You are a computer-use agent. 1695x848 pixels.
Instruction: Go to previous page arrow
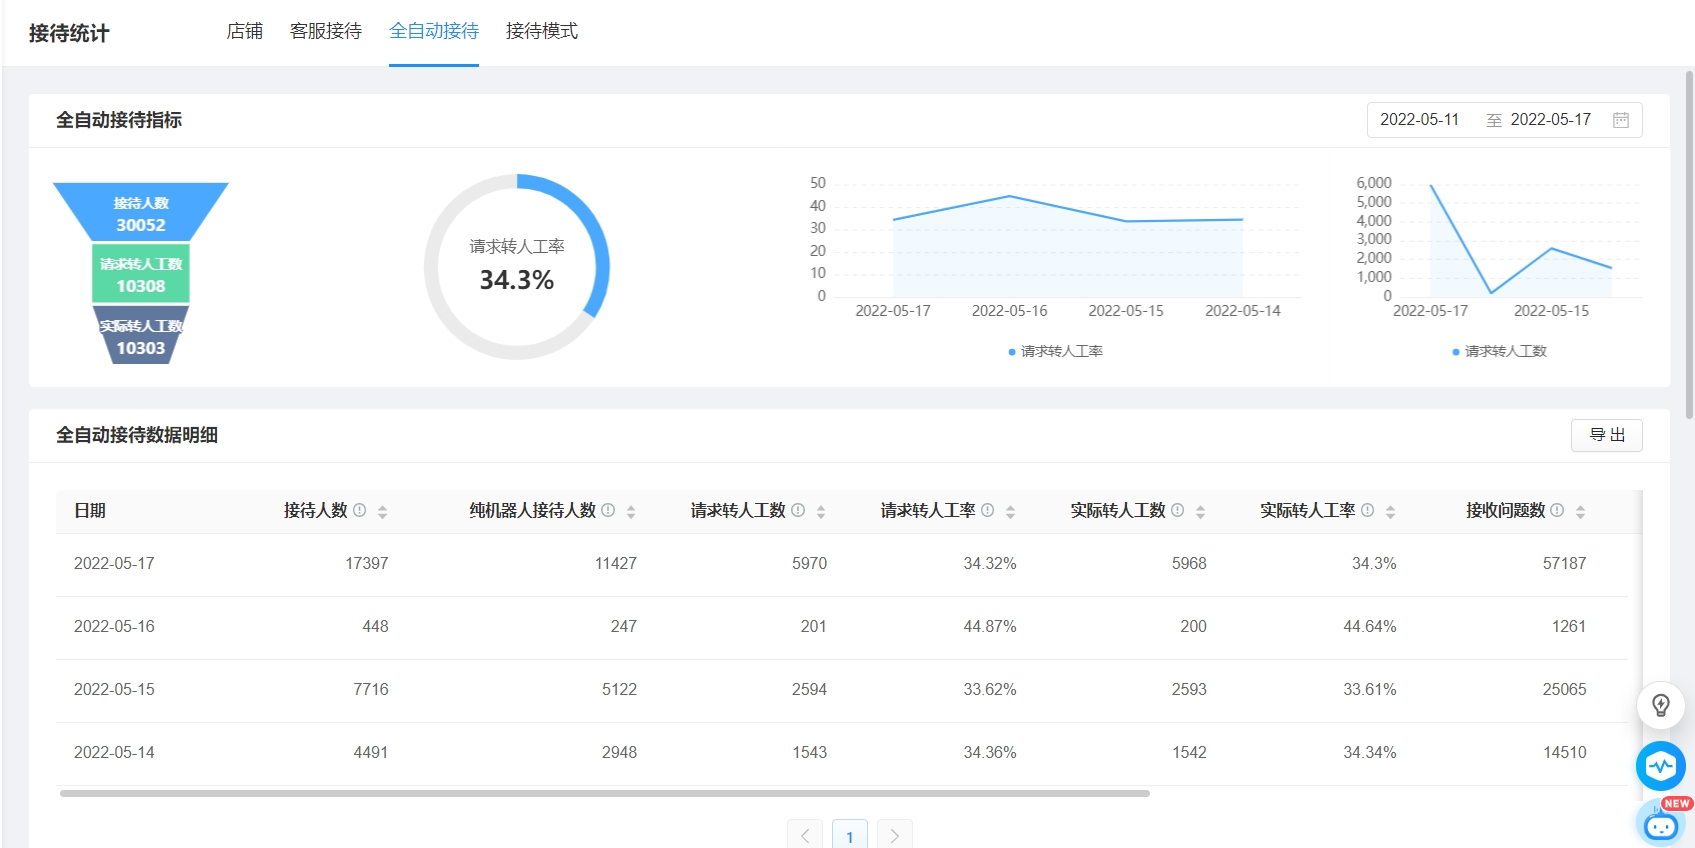(x=805, y=835)
